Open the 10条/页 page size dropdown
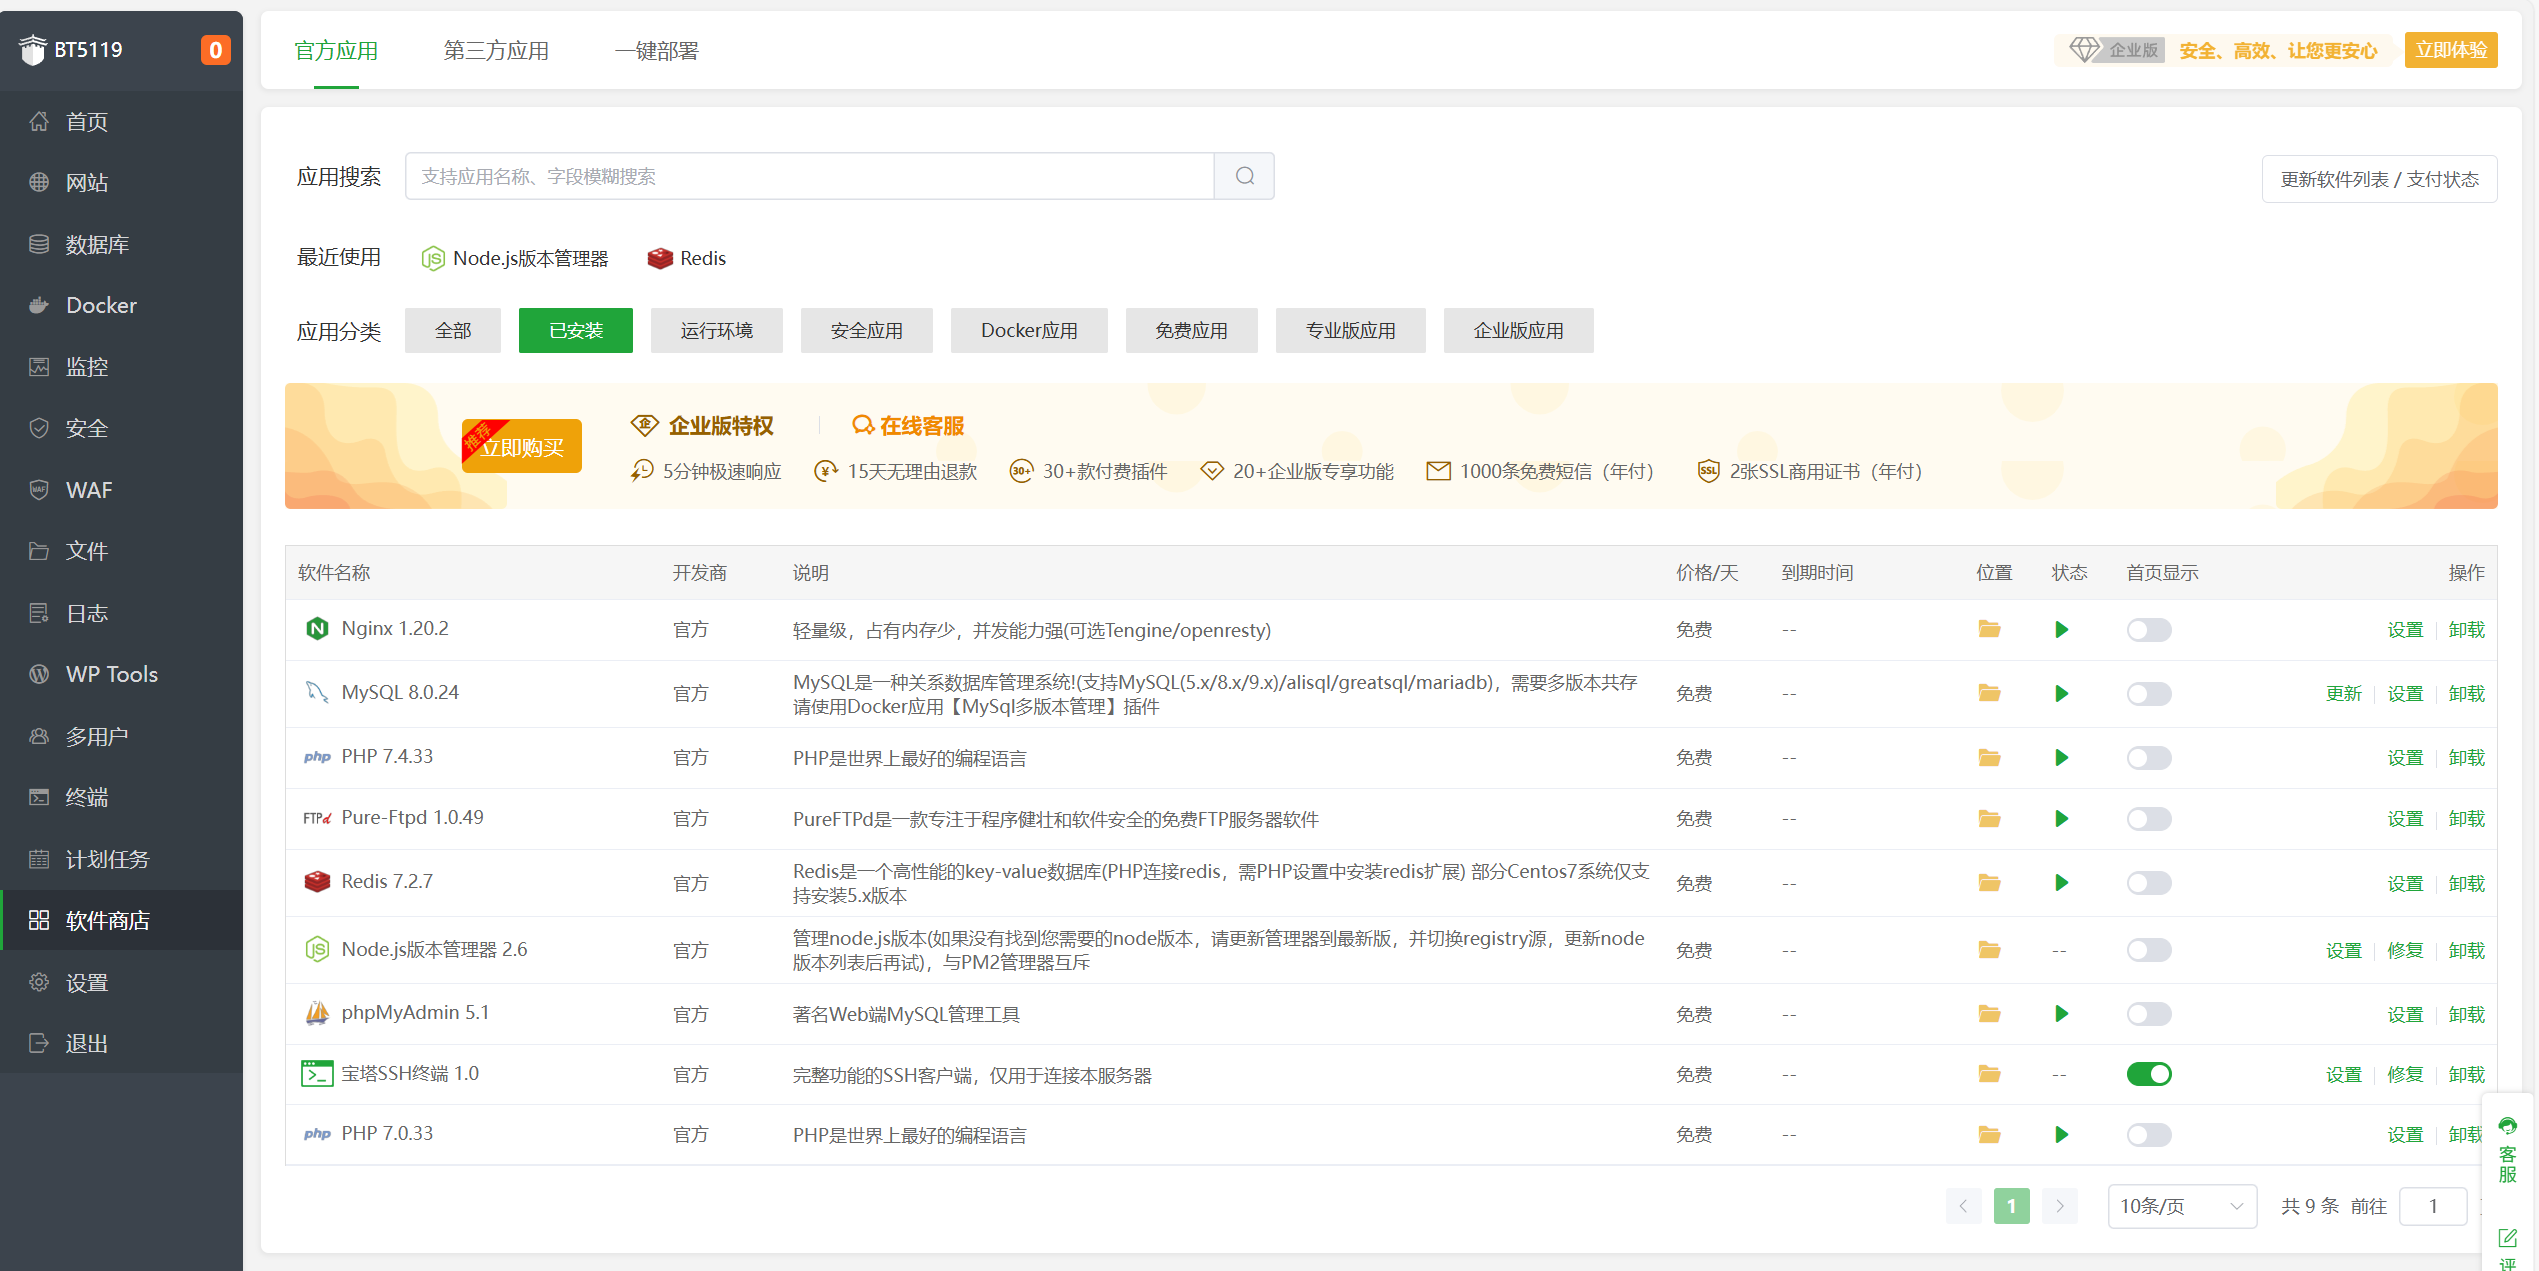Viewport: 2539px width, 1271px height. [2182, 1206]
